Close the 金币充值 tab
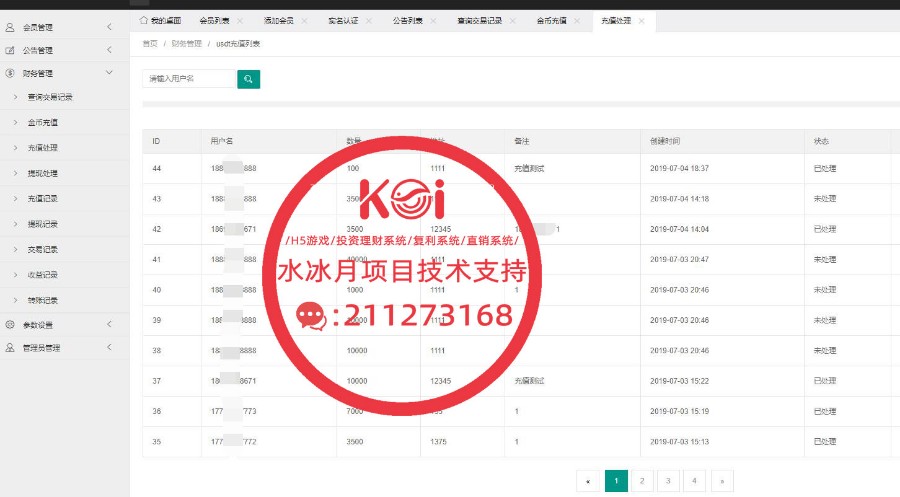This screenshot has height=497, width=900. pos(577,21)
